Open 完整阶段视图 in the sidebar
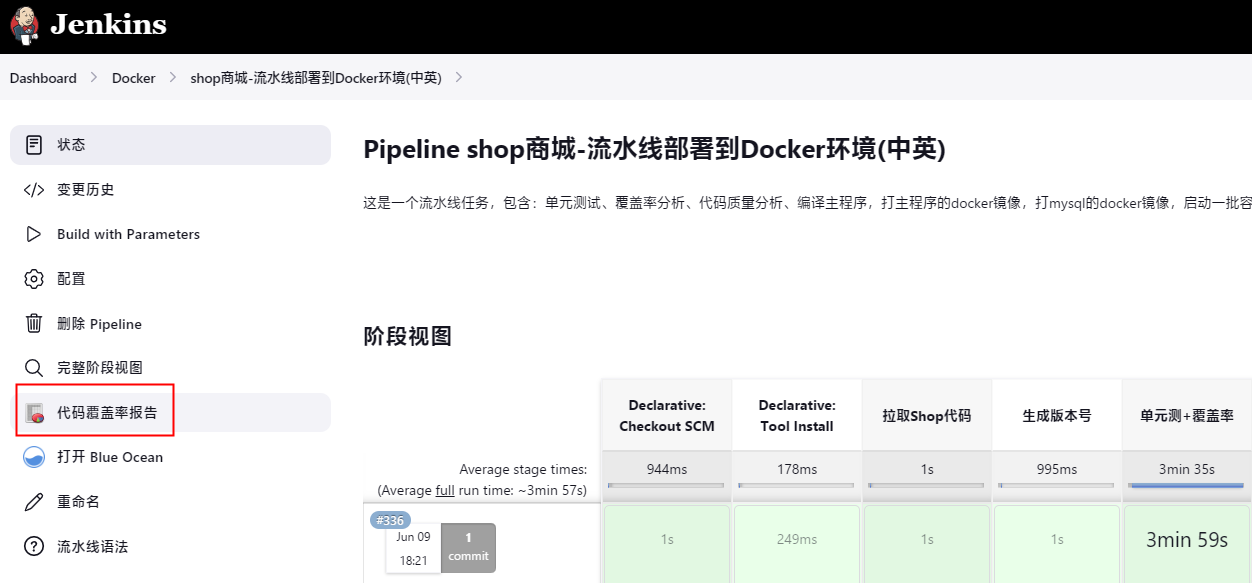This screenshot has width=1252, height=583. pyautogui.click(x=170, y=368)
